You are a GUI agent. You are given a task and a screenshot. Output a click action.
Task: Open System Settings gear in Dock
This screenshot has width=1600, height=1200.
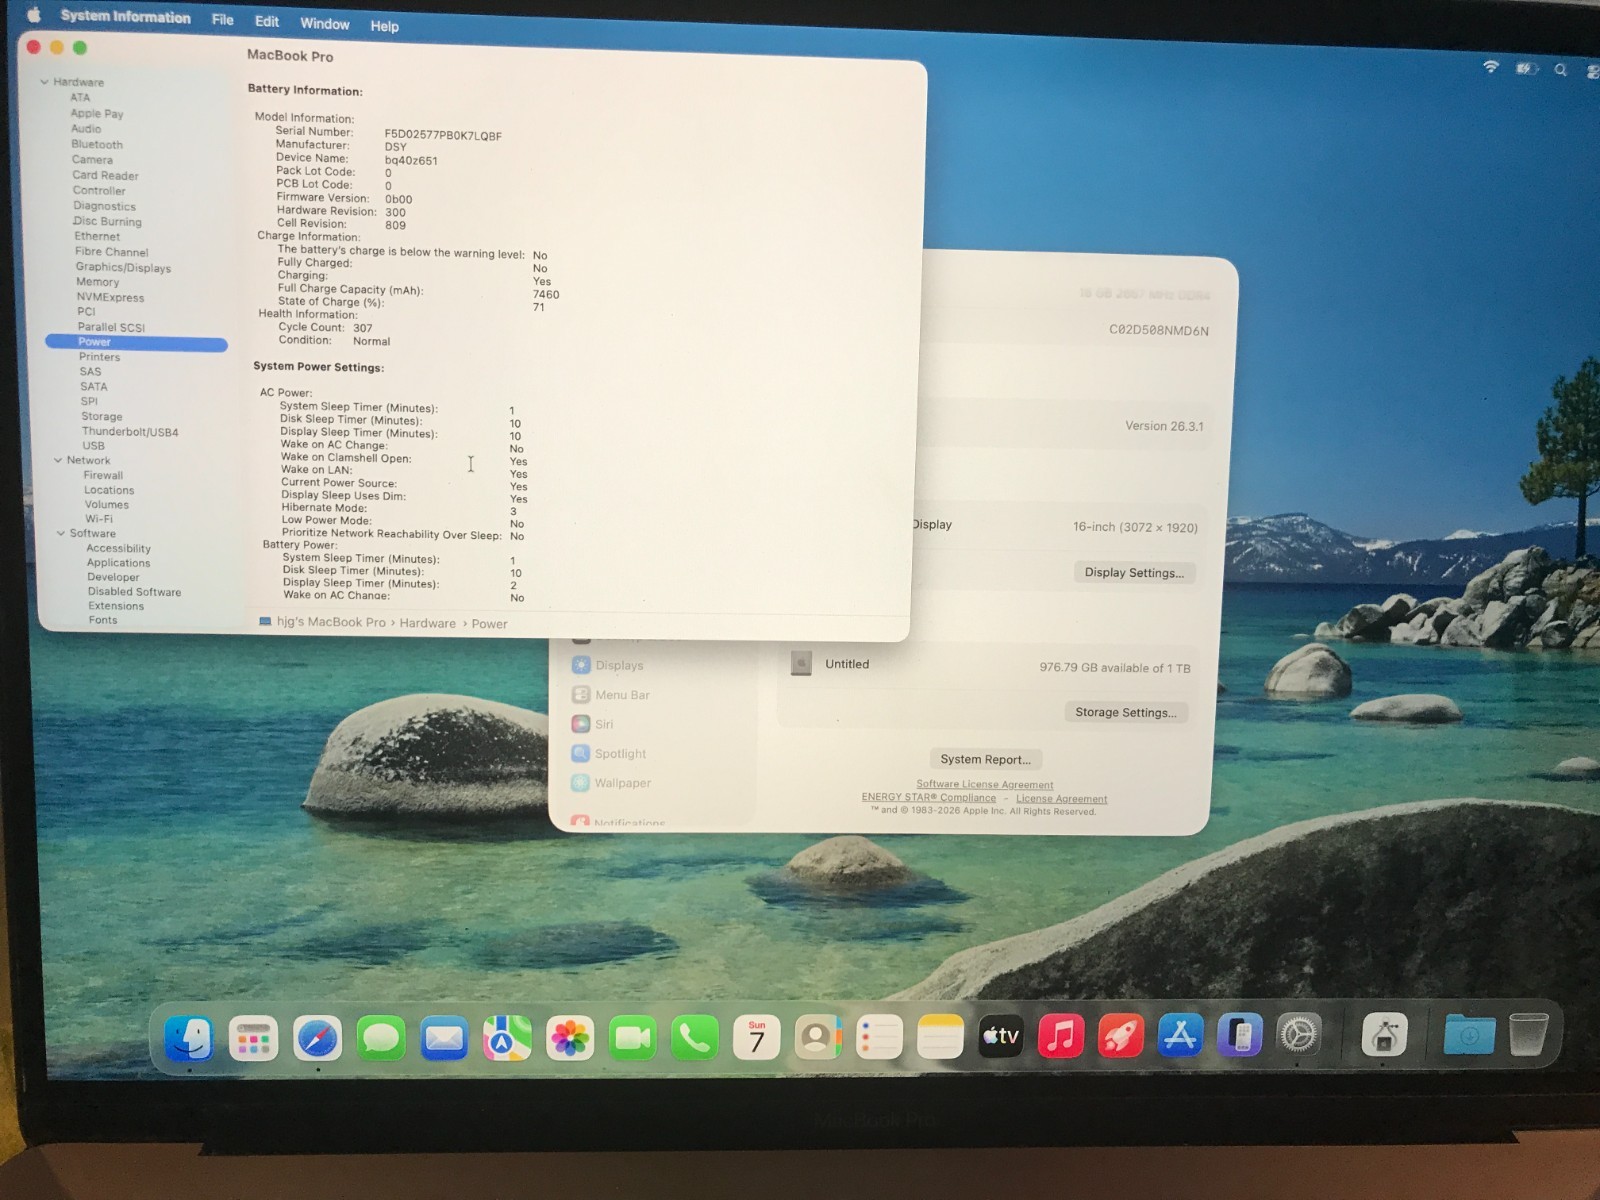coord(1299,1034)
